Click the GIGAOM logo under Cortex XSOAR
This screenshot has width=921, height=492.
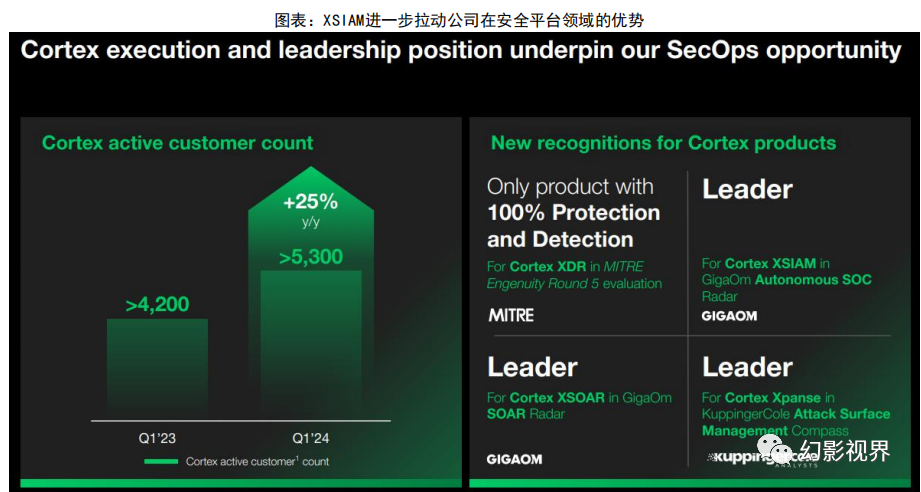pyautogui.click(x=514, y=459)
